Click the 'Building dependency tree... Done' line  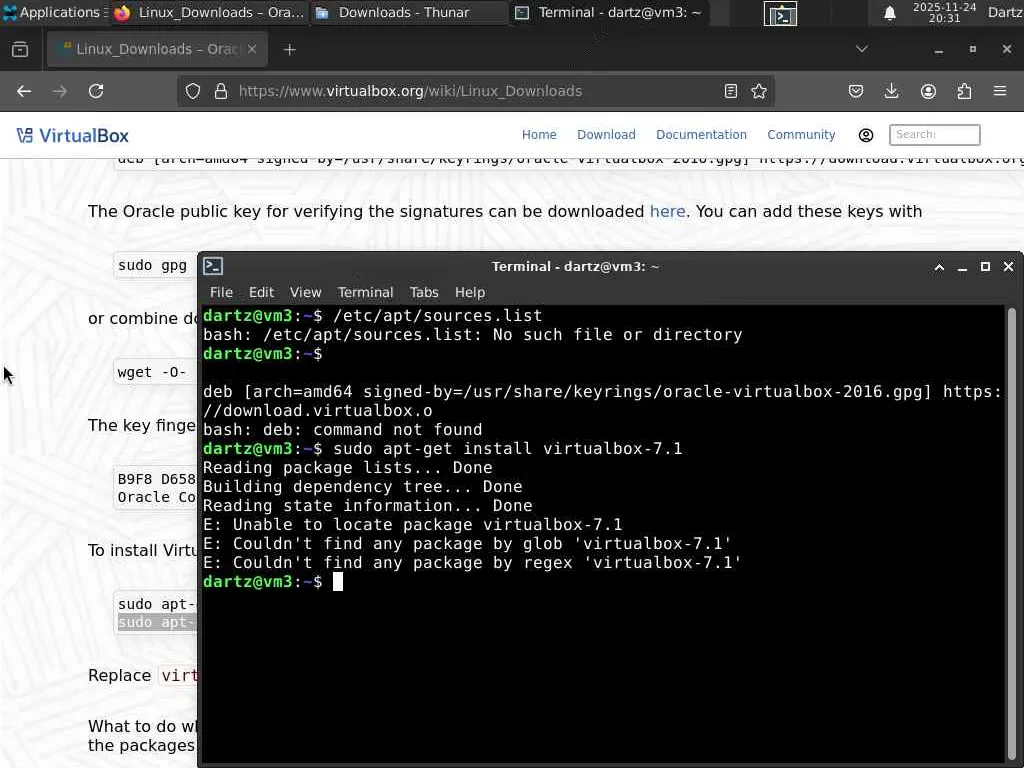click(x=363, y=487)
